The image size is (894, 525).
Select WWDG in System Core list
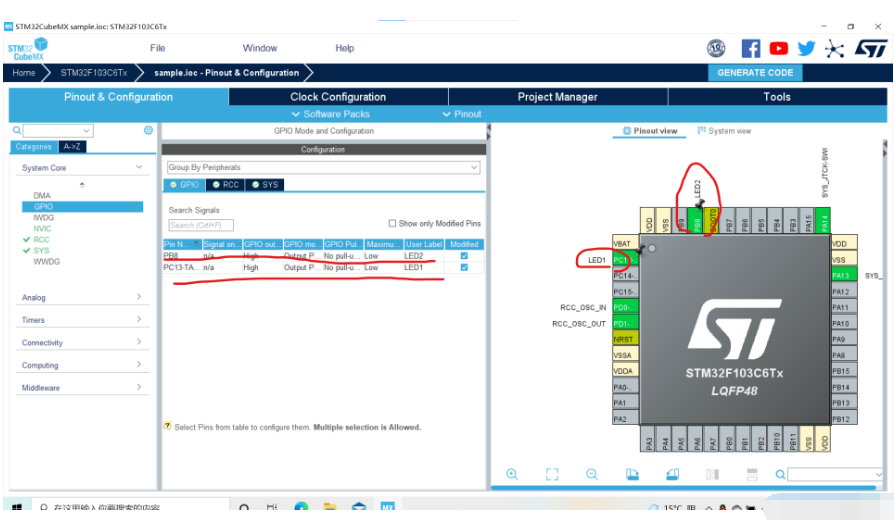click(x=46, y=262)
